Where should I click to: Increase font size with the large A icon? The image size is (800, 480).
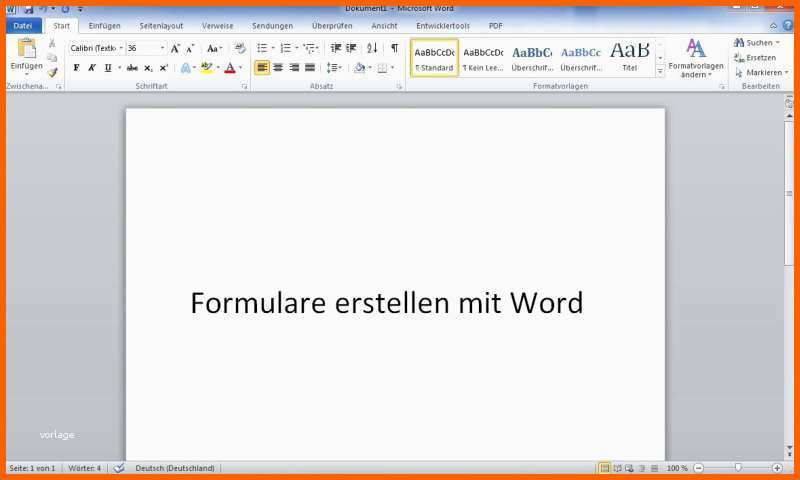point(175,48)
